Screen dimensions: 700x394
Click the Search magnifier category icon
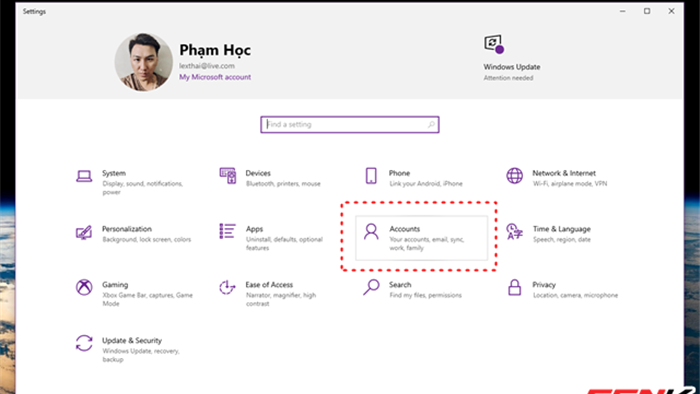pos(371,287)
